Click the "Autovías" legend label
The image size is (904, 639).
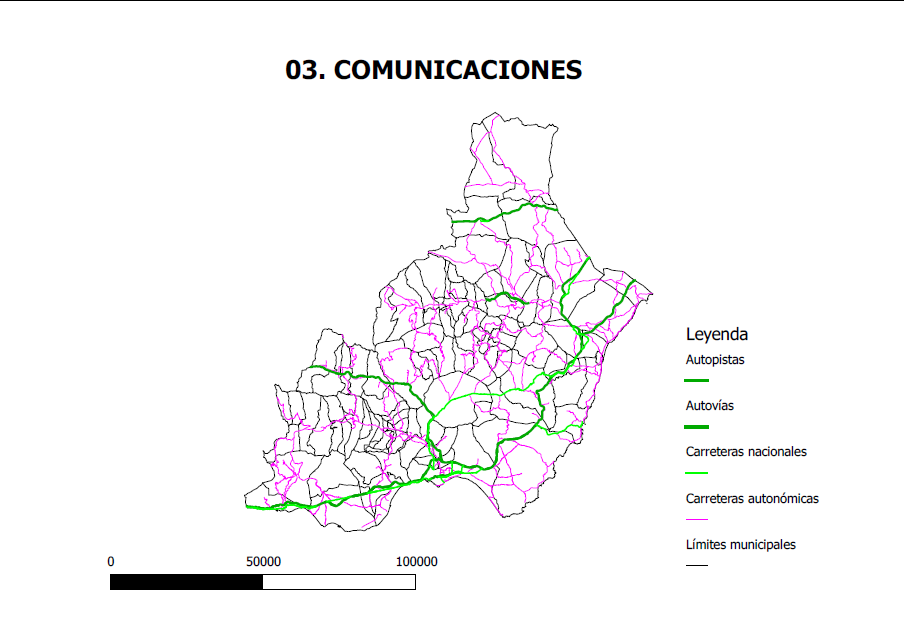[x=710, y=406]
